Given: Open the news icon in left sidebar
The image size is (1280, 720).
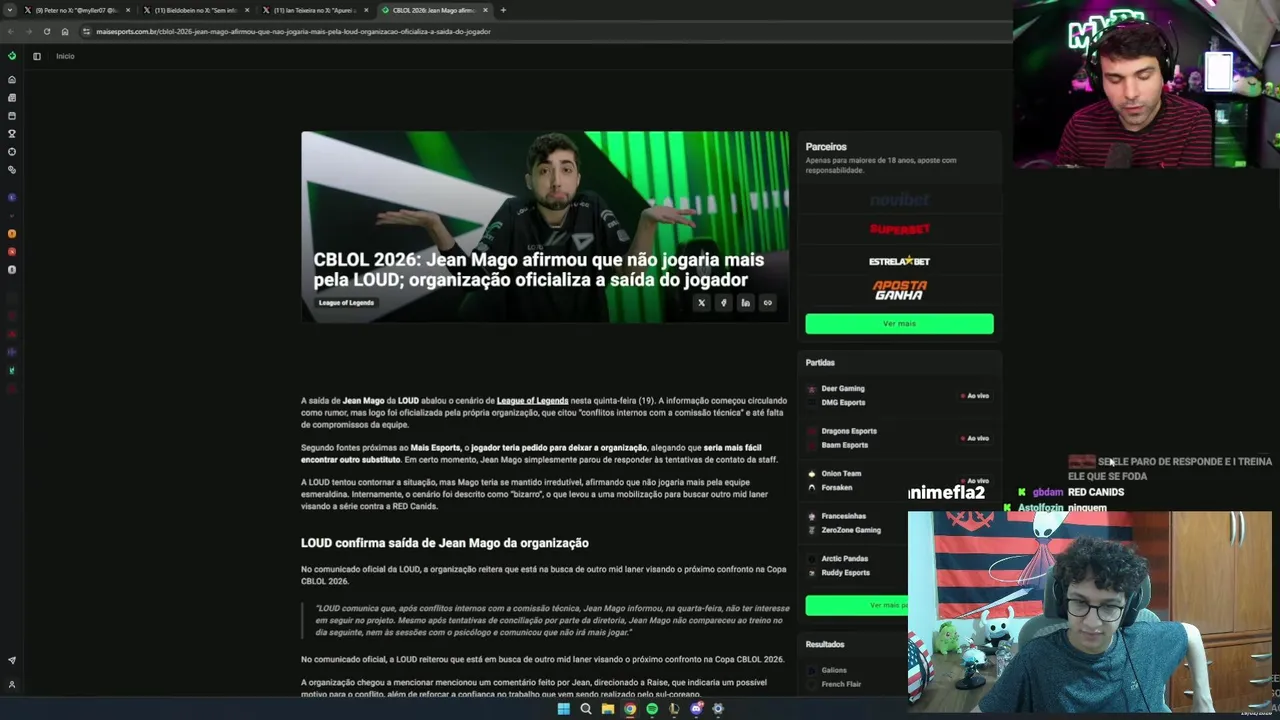Looking at the screenshot, I should pyautogui.click(x=12, y=98).
